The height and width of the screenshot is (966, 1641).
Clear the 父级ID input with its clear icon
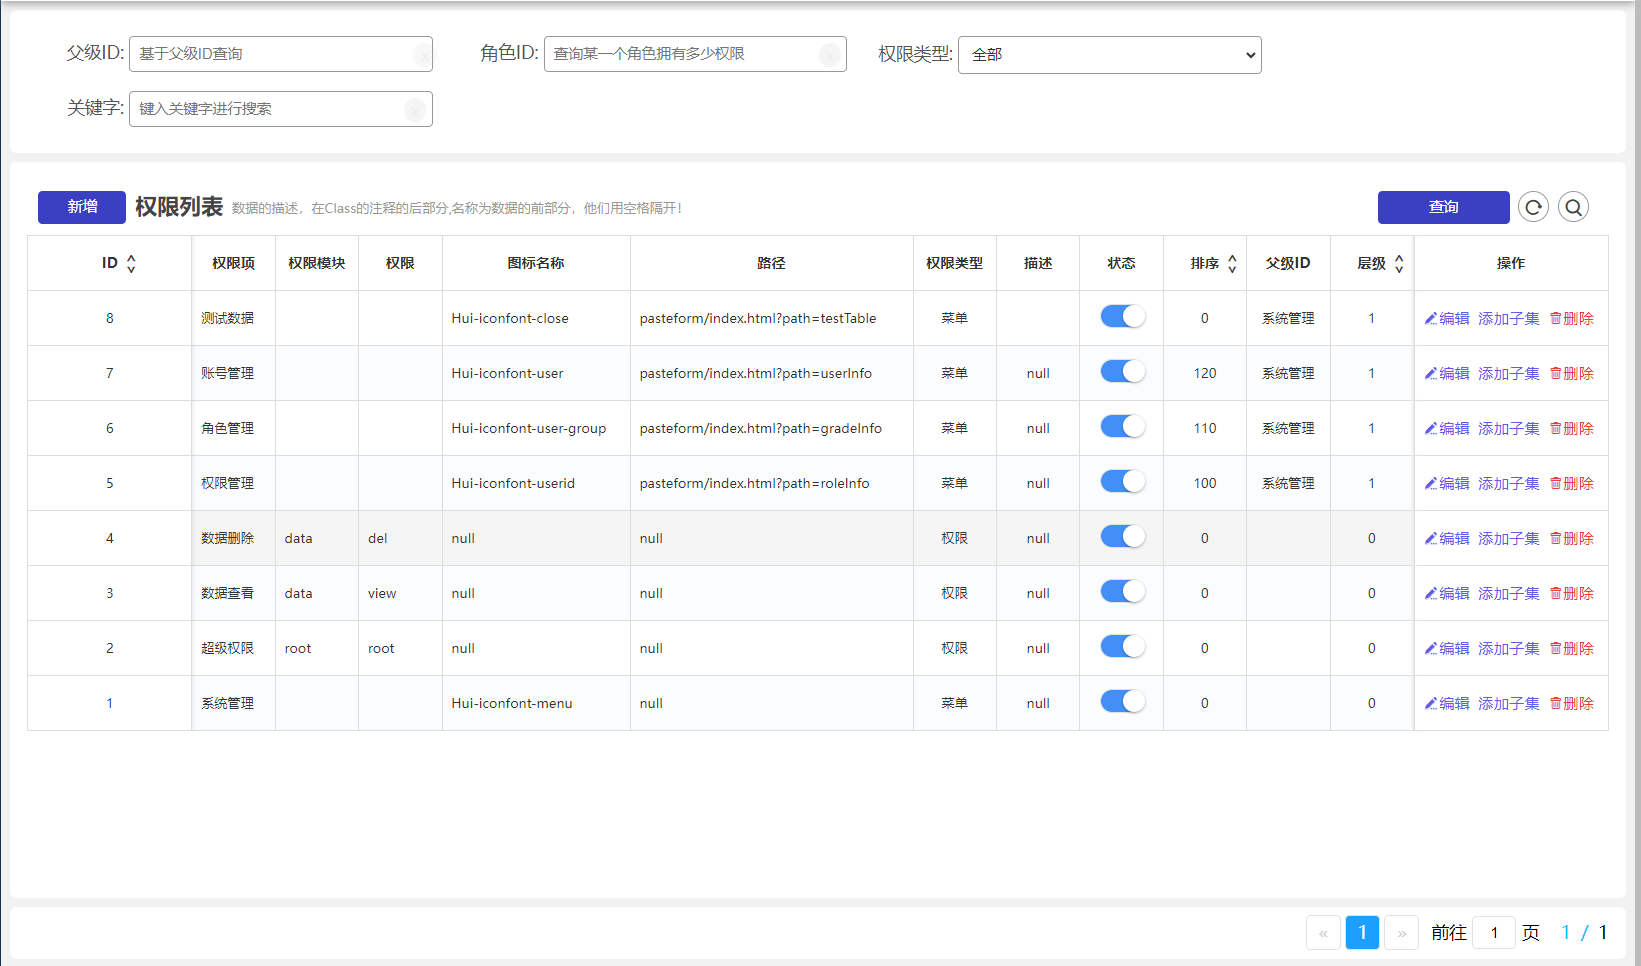pyautogui.click(x=422, y=54)
